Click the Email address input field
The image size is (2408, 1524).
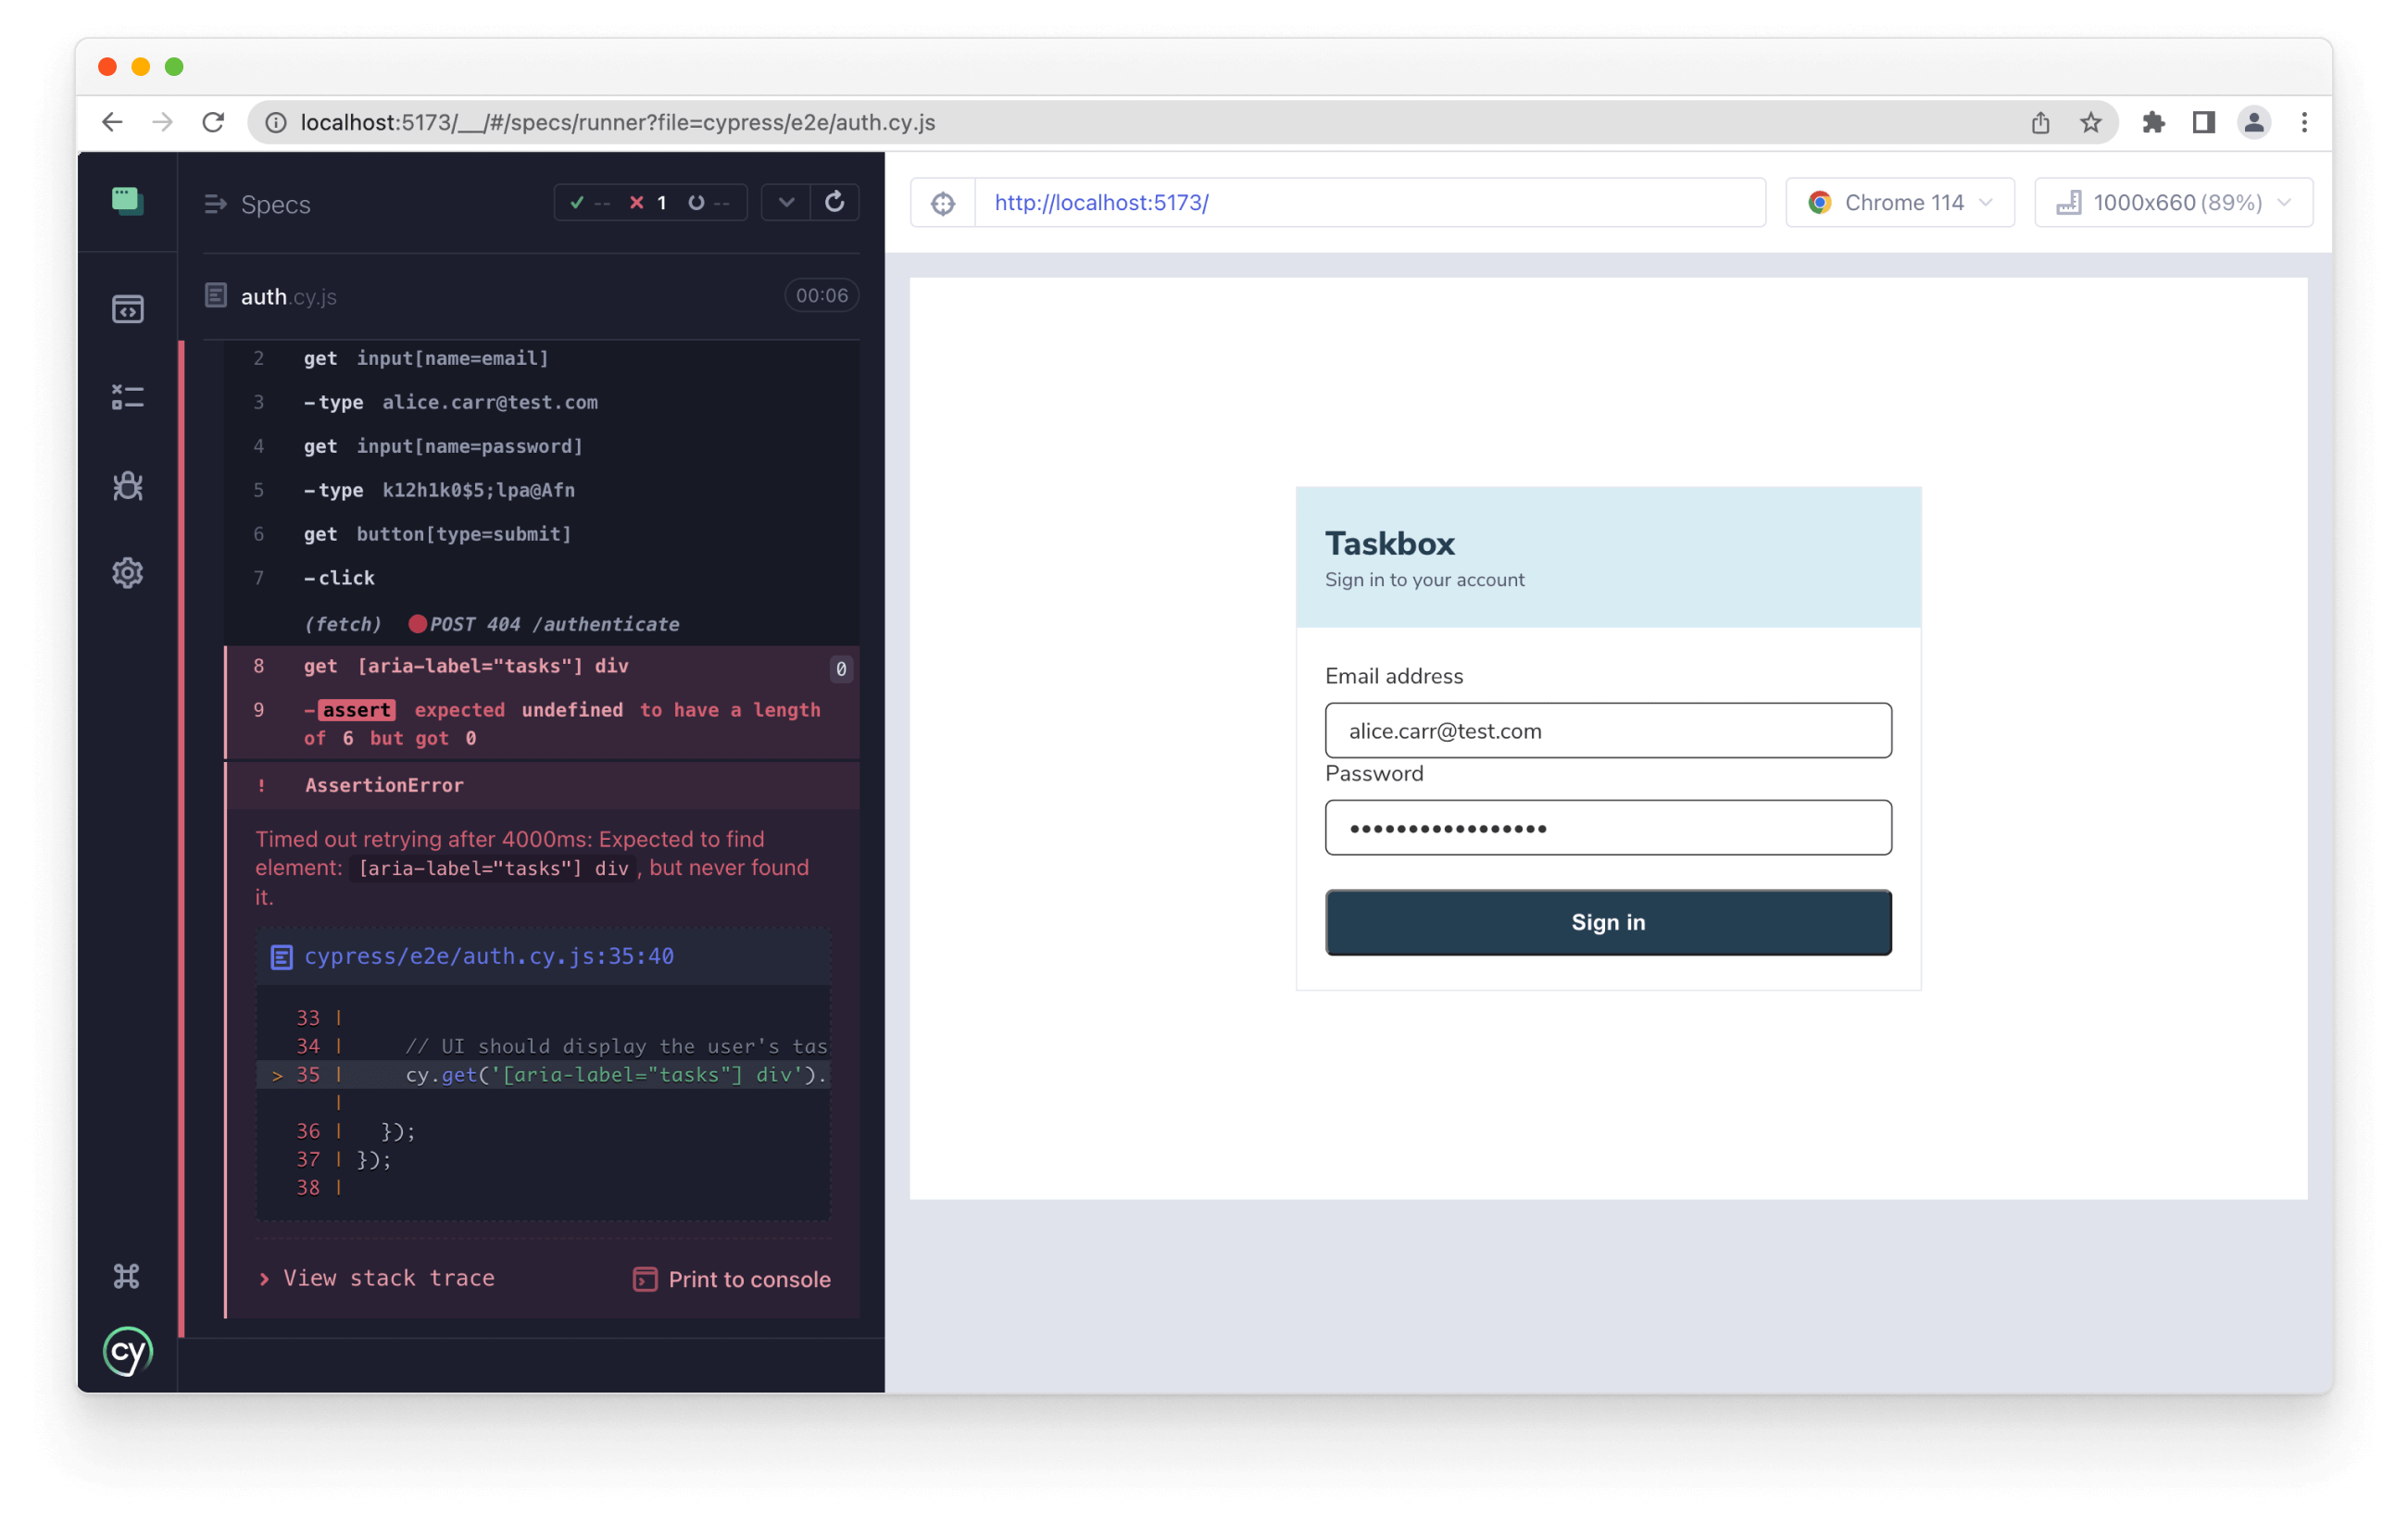[x=1607, y=731]
